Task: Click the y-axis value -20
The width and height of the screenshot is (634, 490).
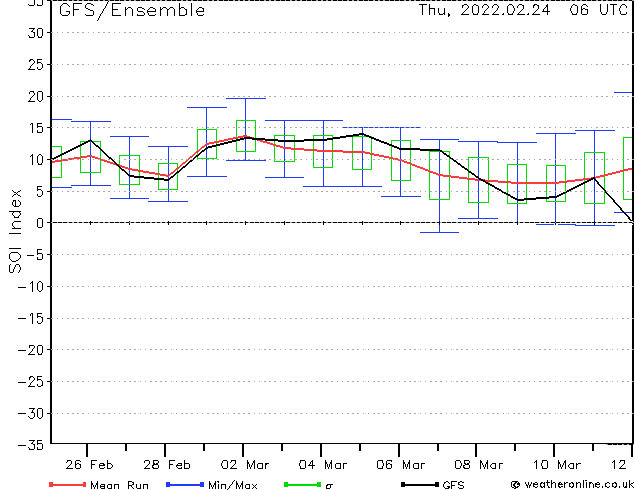Action: pyautogui.click(x=31, y=350)
